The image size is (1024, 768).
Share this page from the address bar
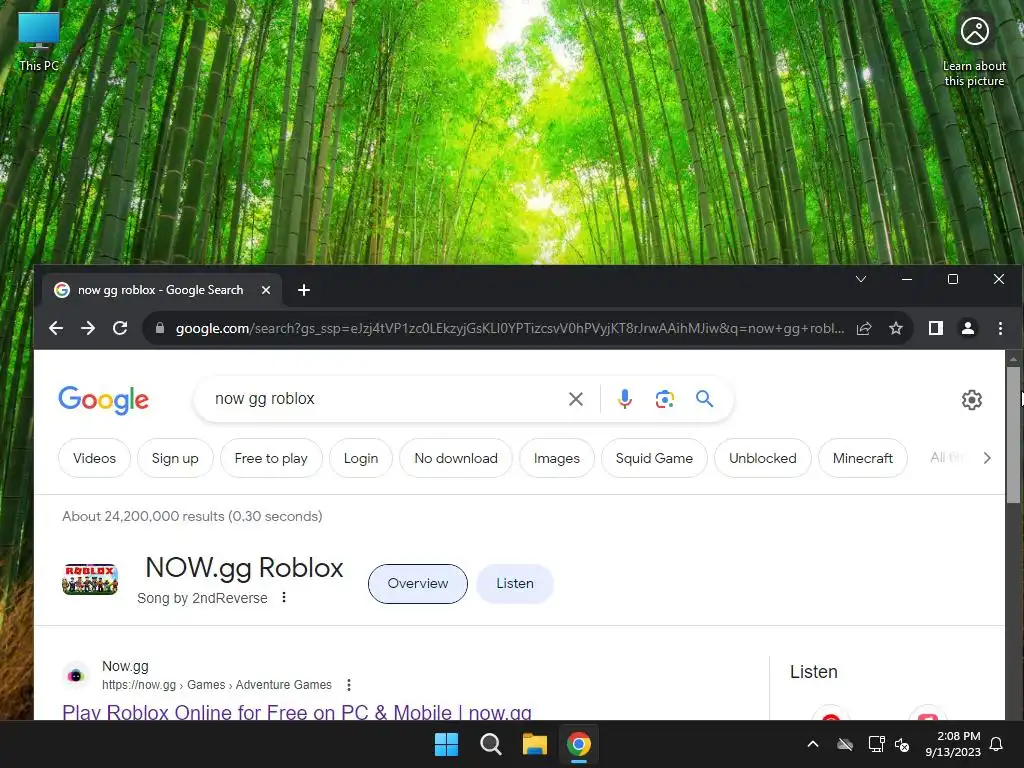[864, 328]
